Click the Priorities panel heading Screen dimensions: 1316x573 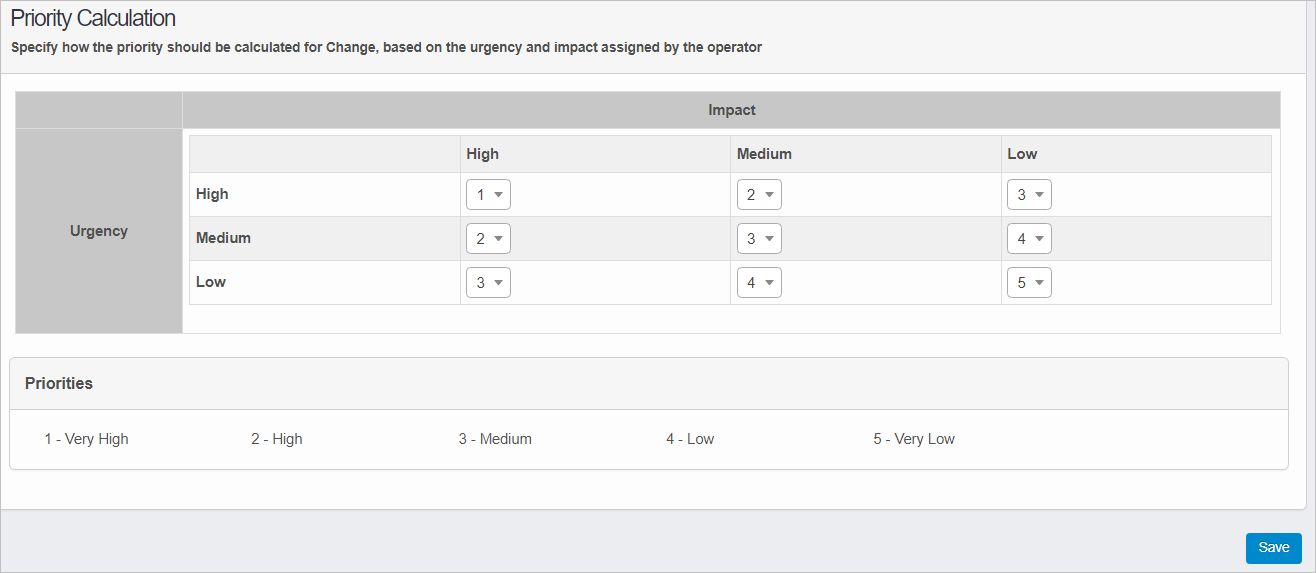tap(59, 383)
